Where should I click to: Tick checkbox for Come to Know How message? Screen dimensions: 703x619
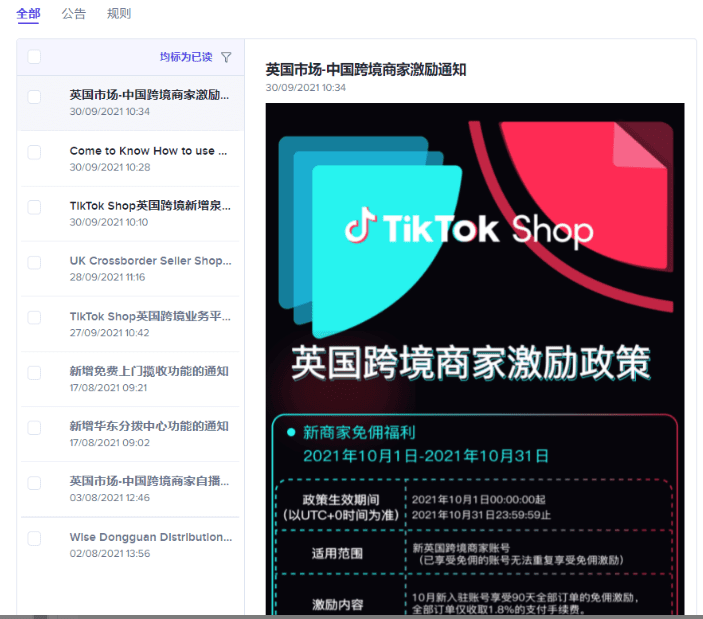[x=34, y=152]
